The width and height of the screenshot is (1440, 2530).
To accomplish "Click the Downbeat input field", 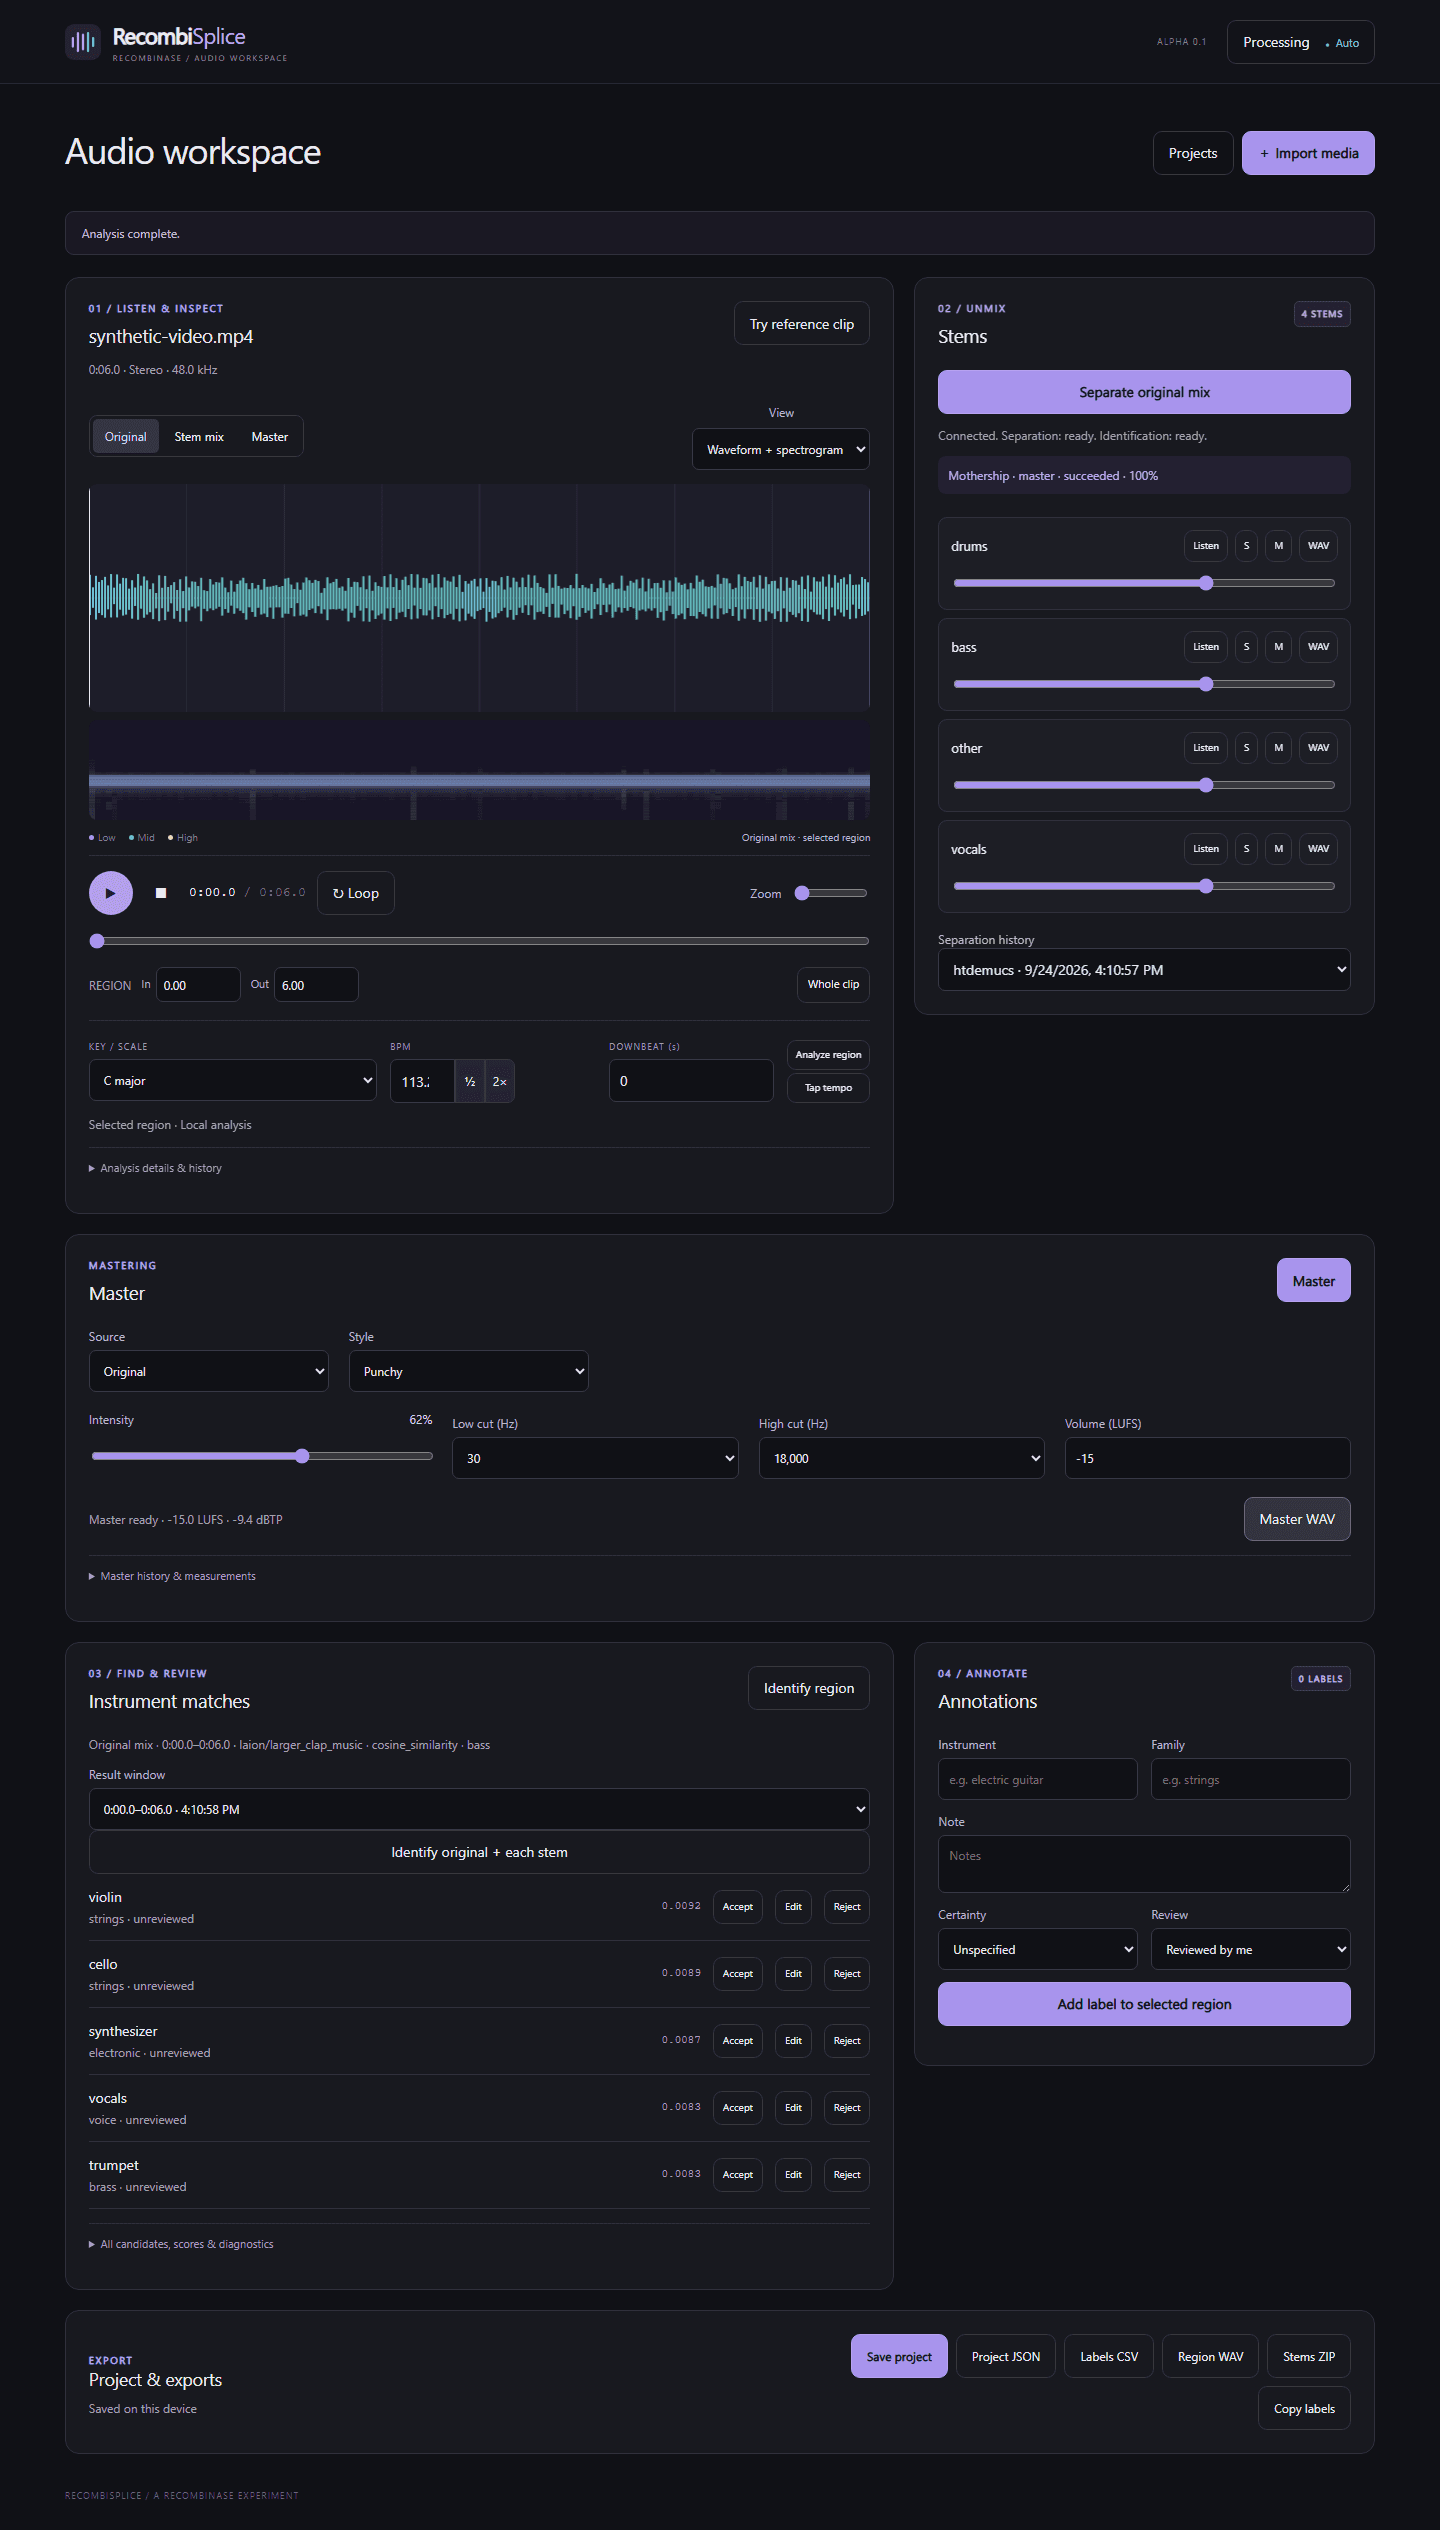I will coord(691,1081).
